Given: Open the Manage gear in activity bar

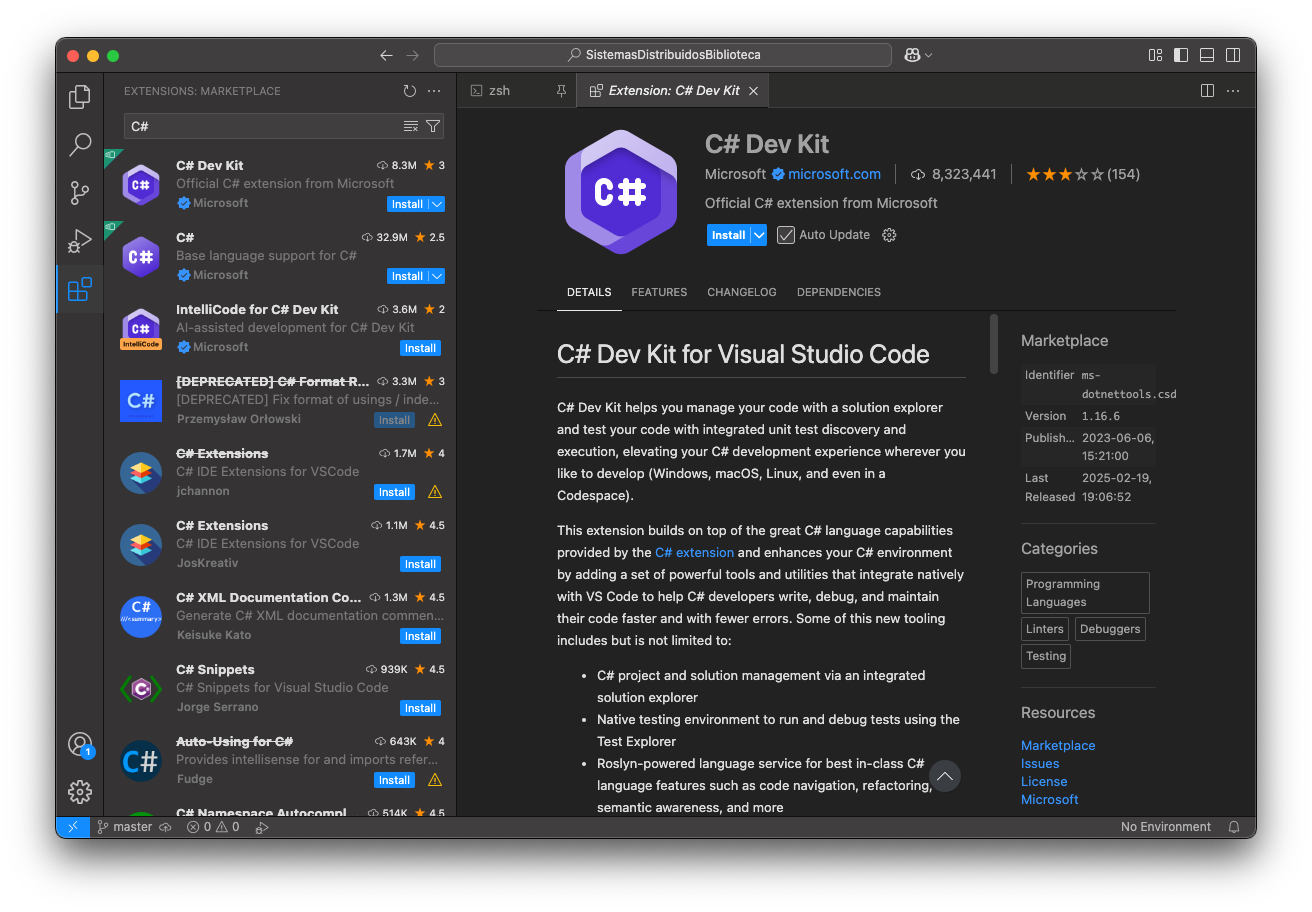Looking at the screenshot, I should point(80,792).
